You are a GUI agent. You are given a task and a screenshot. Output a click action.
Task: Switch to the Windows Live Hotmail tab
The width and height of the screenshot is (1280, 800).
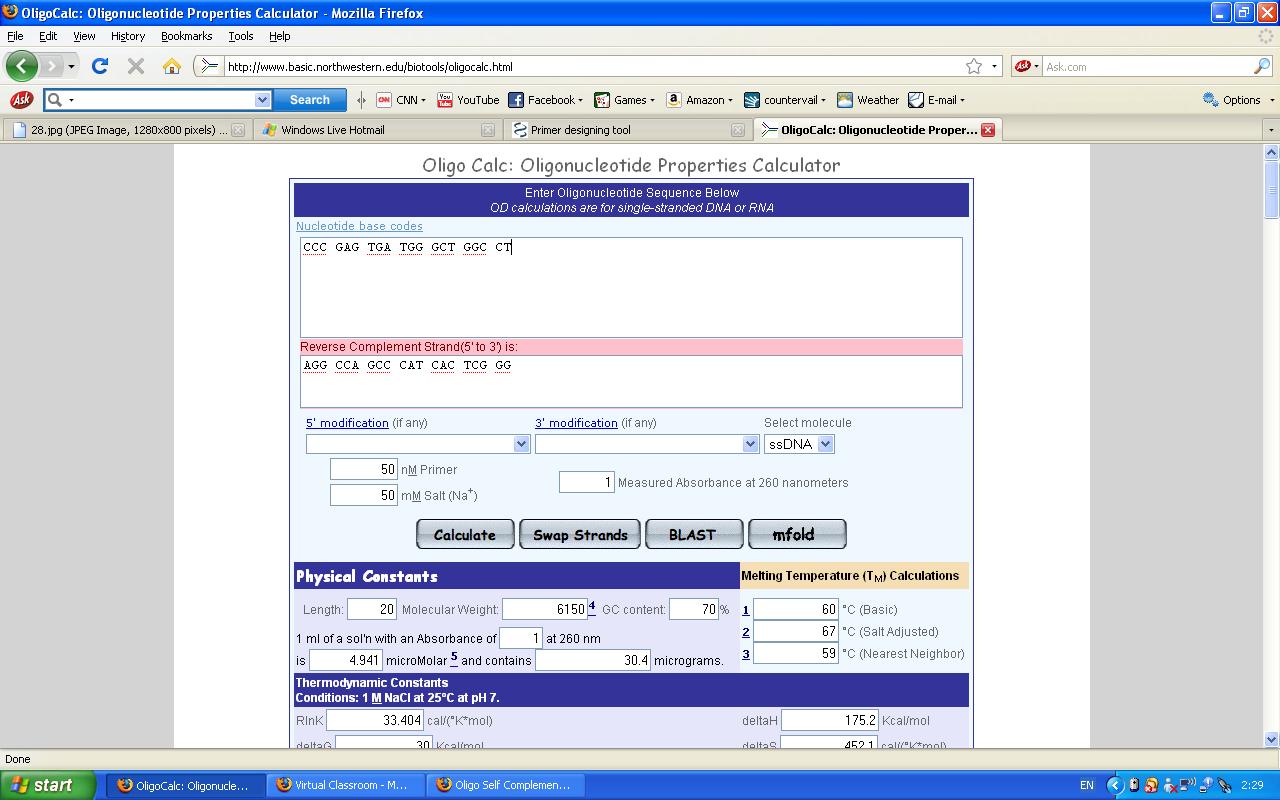[377, 130]
